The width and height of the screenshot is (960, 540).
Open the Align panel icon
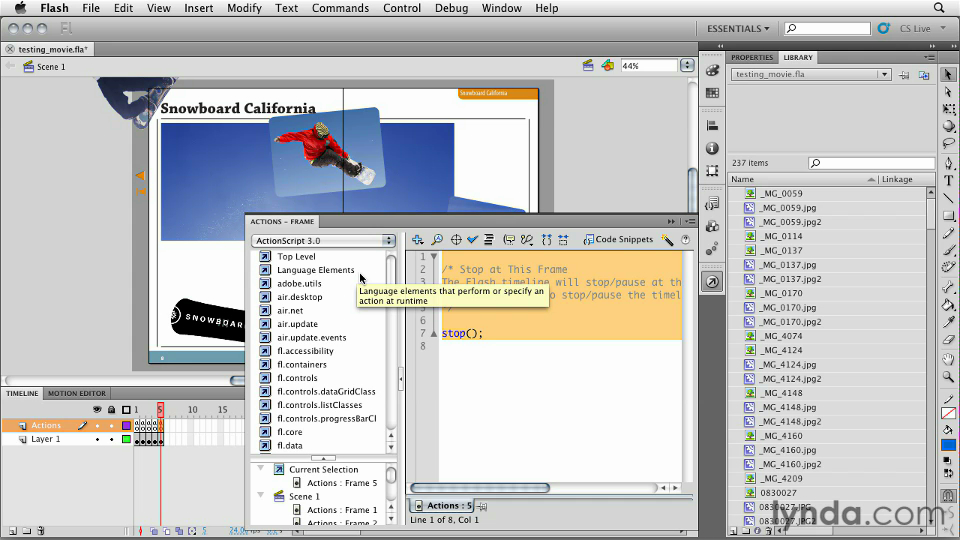point(712,126)
